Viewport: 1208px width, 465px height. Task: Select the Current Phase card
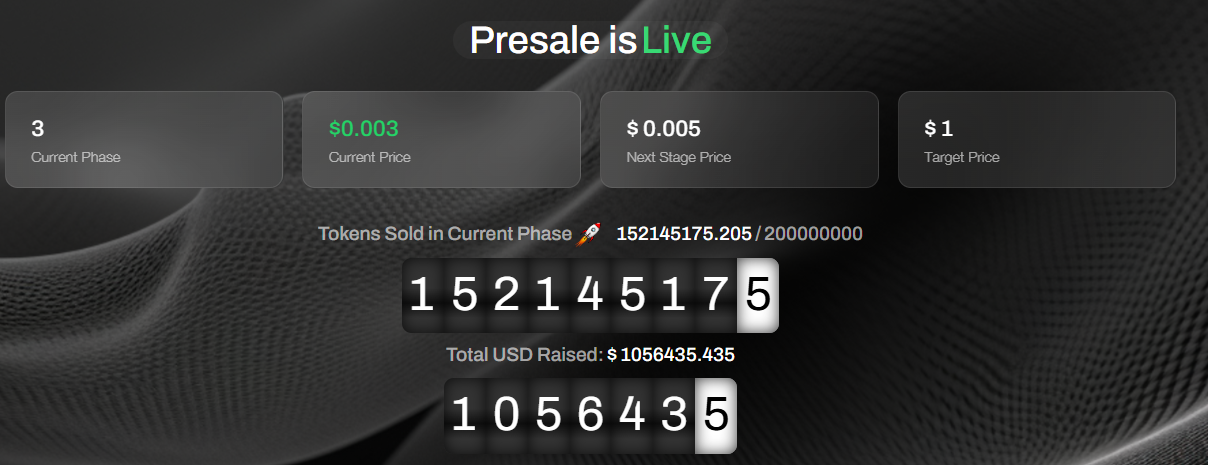[x=144, y=139]
